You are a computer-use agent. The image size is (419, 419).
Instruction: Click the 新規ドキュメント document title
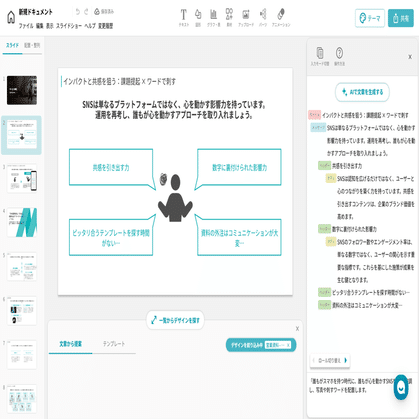(x=35, y=12)
